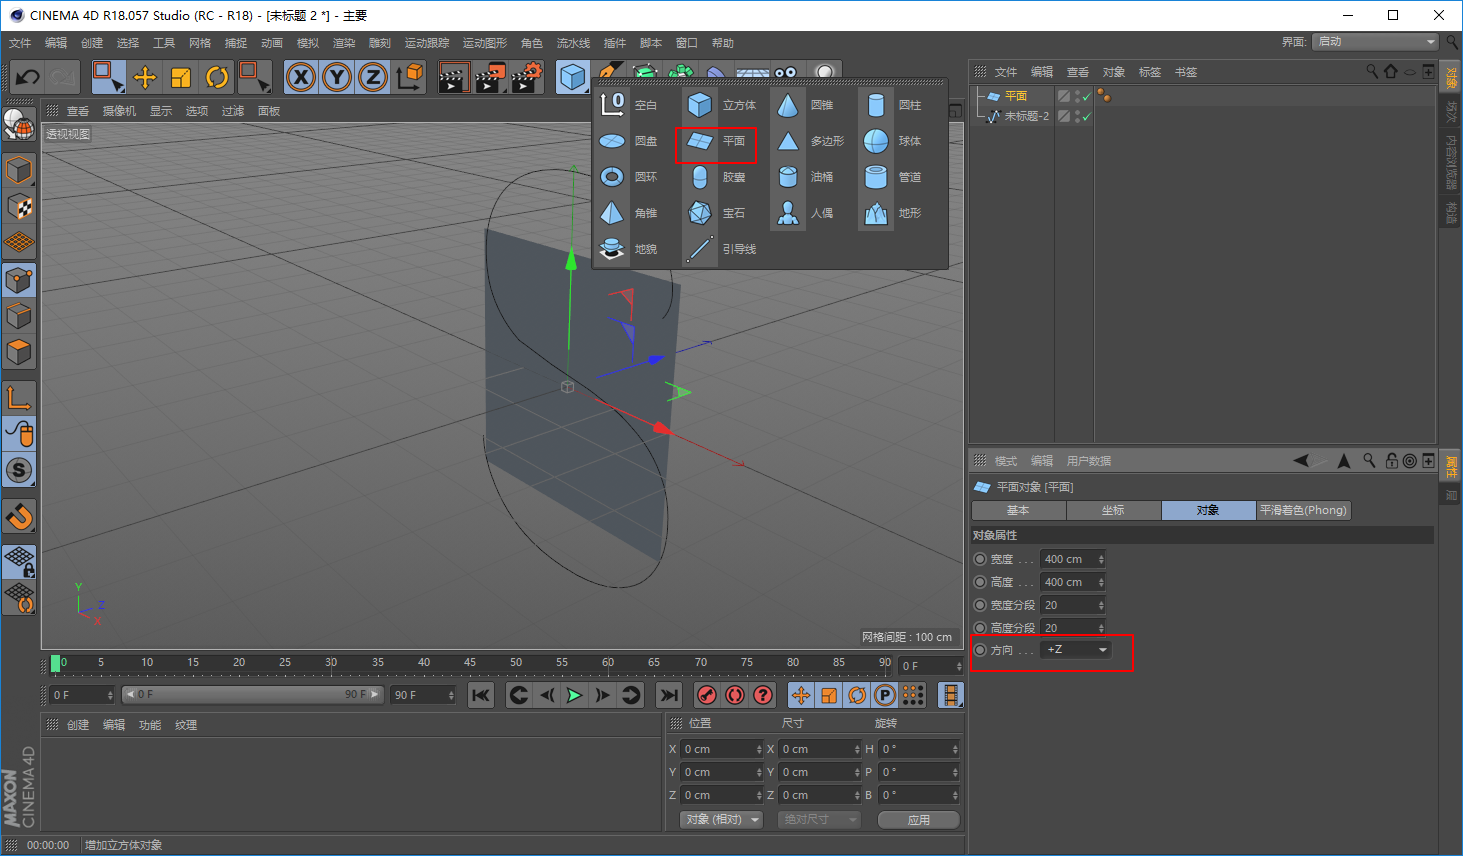This screenshot has height=856, width=1463.
Task: Toggle Y axis lock
Action: [x=337, y=77]
